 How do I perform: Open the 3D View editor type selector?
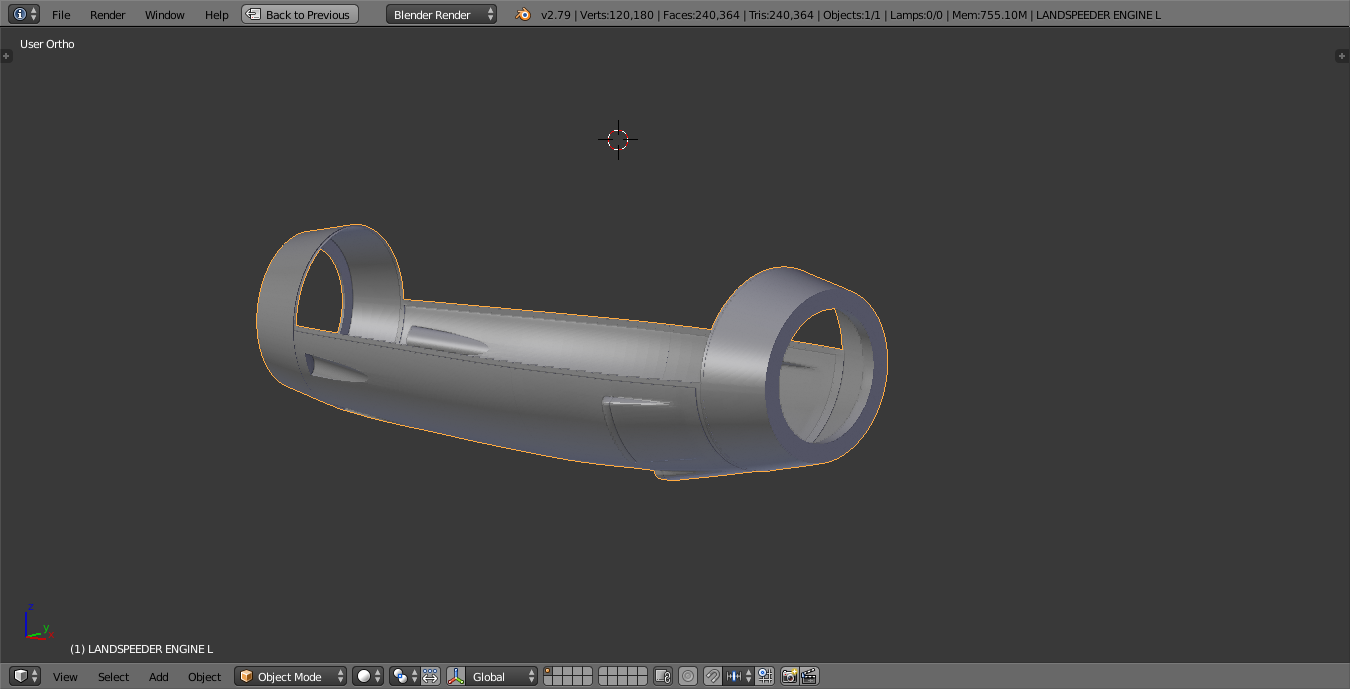click(25, 676)
